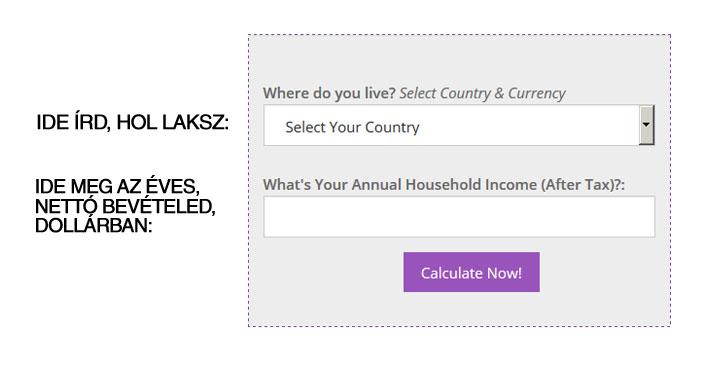Select the 'Select Your Country' placeholder text
The width and height of the screenshot is (705, 367).
click(x=352, y=127)
